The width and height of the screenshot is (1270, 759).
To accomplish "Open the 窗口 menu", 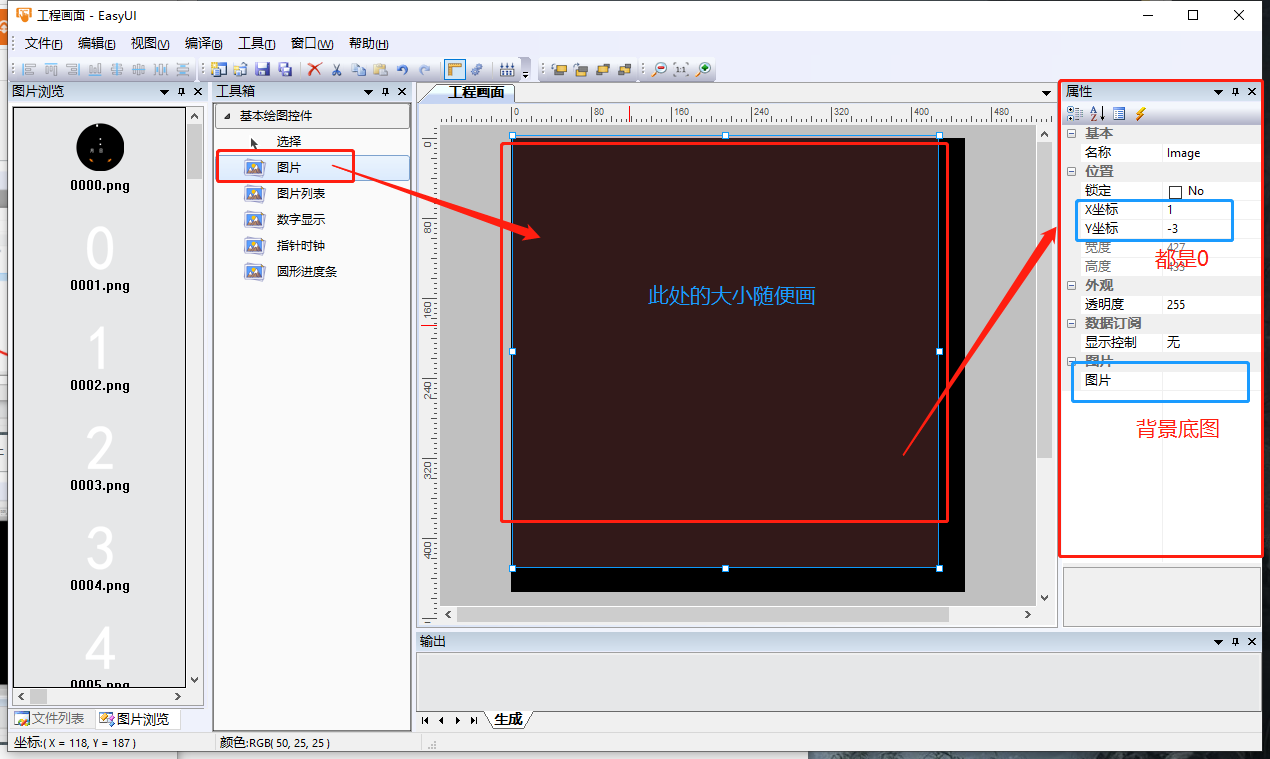I will pyautogui.click(x=312, y=43).
